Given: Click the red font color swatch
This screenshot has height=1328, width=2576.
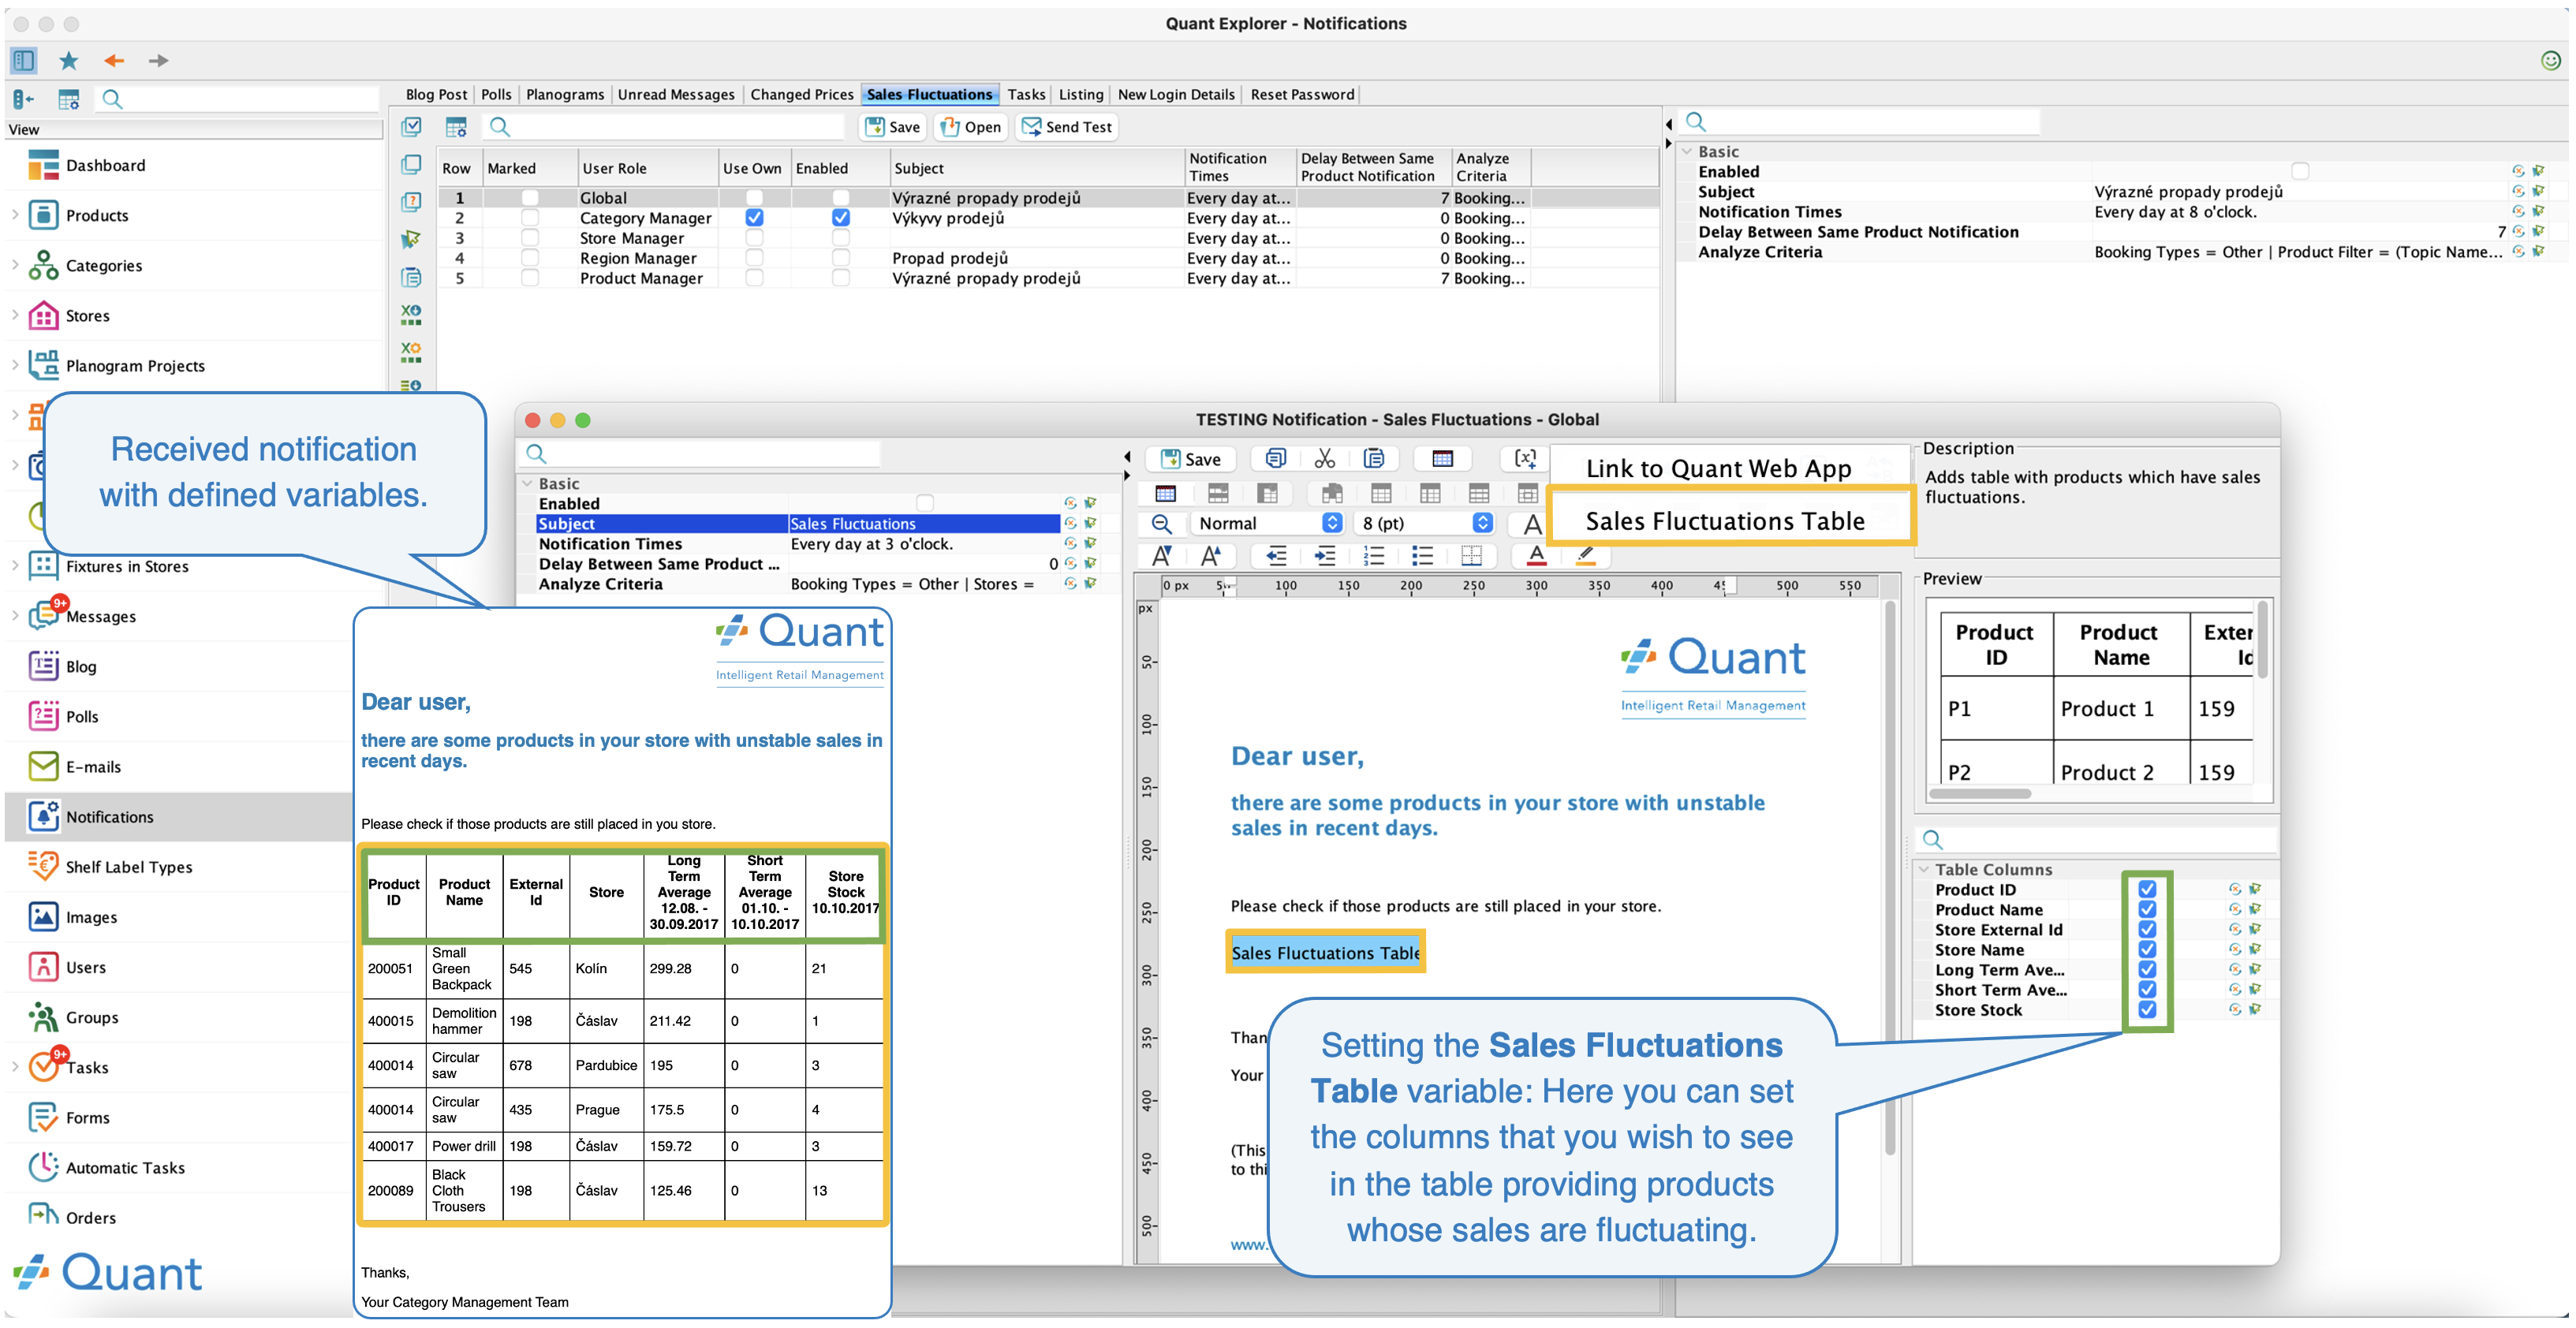Looking at the screenshot, I should point(1537,556).
